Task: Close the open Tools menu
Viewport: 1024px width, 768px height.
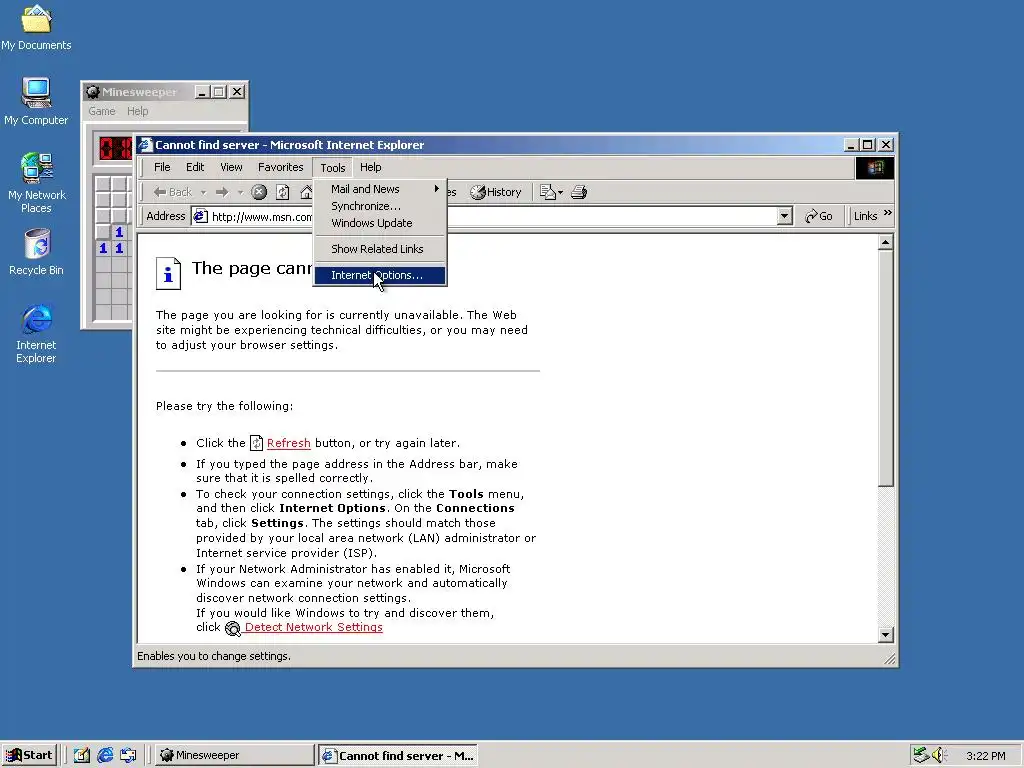Action: coord(332,168)
